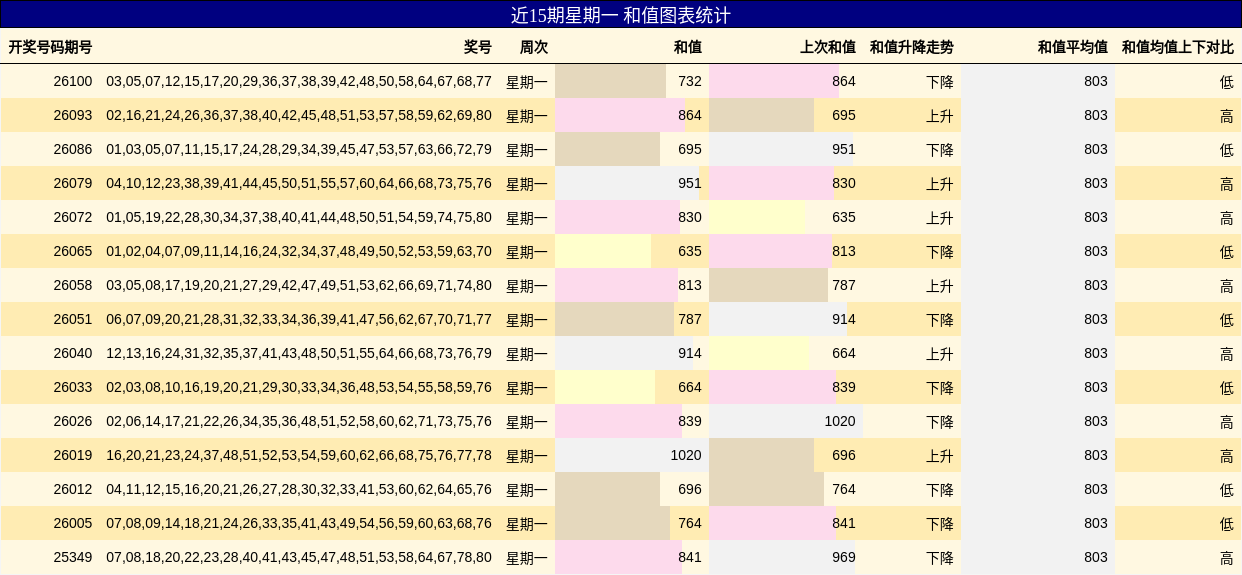
Task: Click the numbers row starting 03,05,07,12,15,17
Action: pyautogui.click(x=299, y=81)
